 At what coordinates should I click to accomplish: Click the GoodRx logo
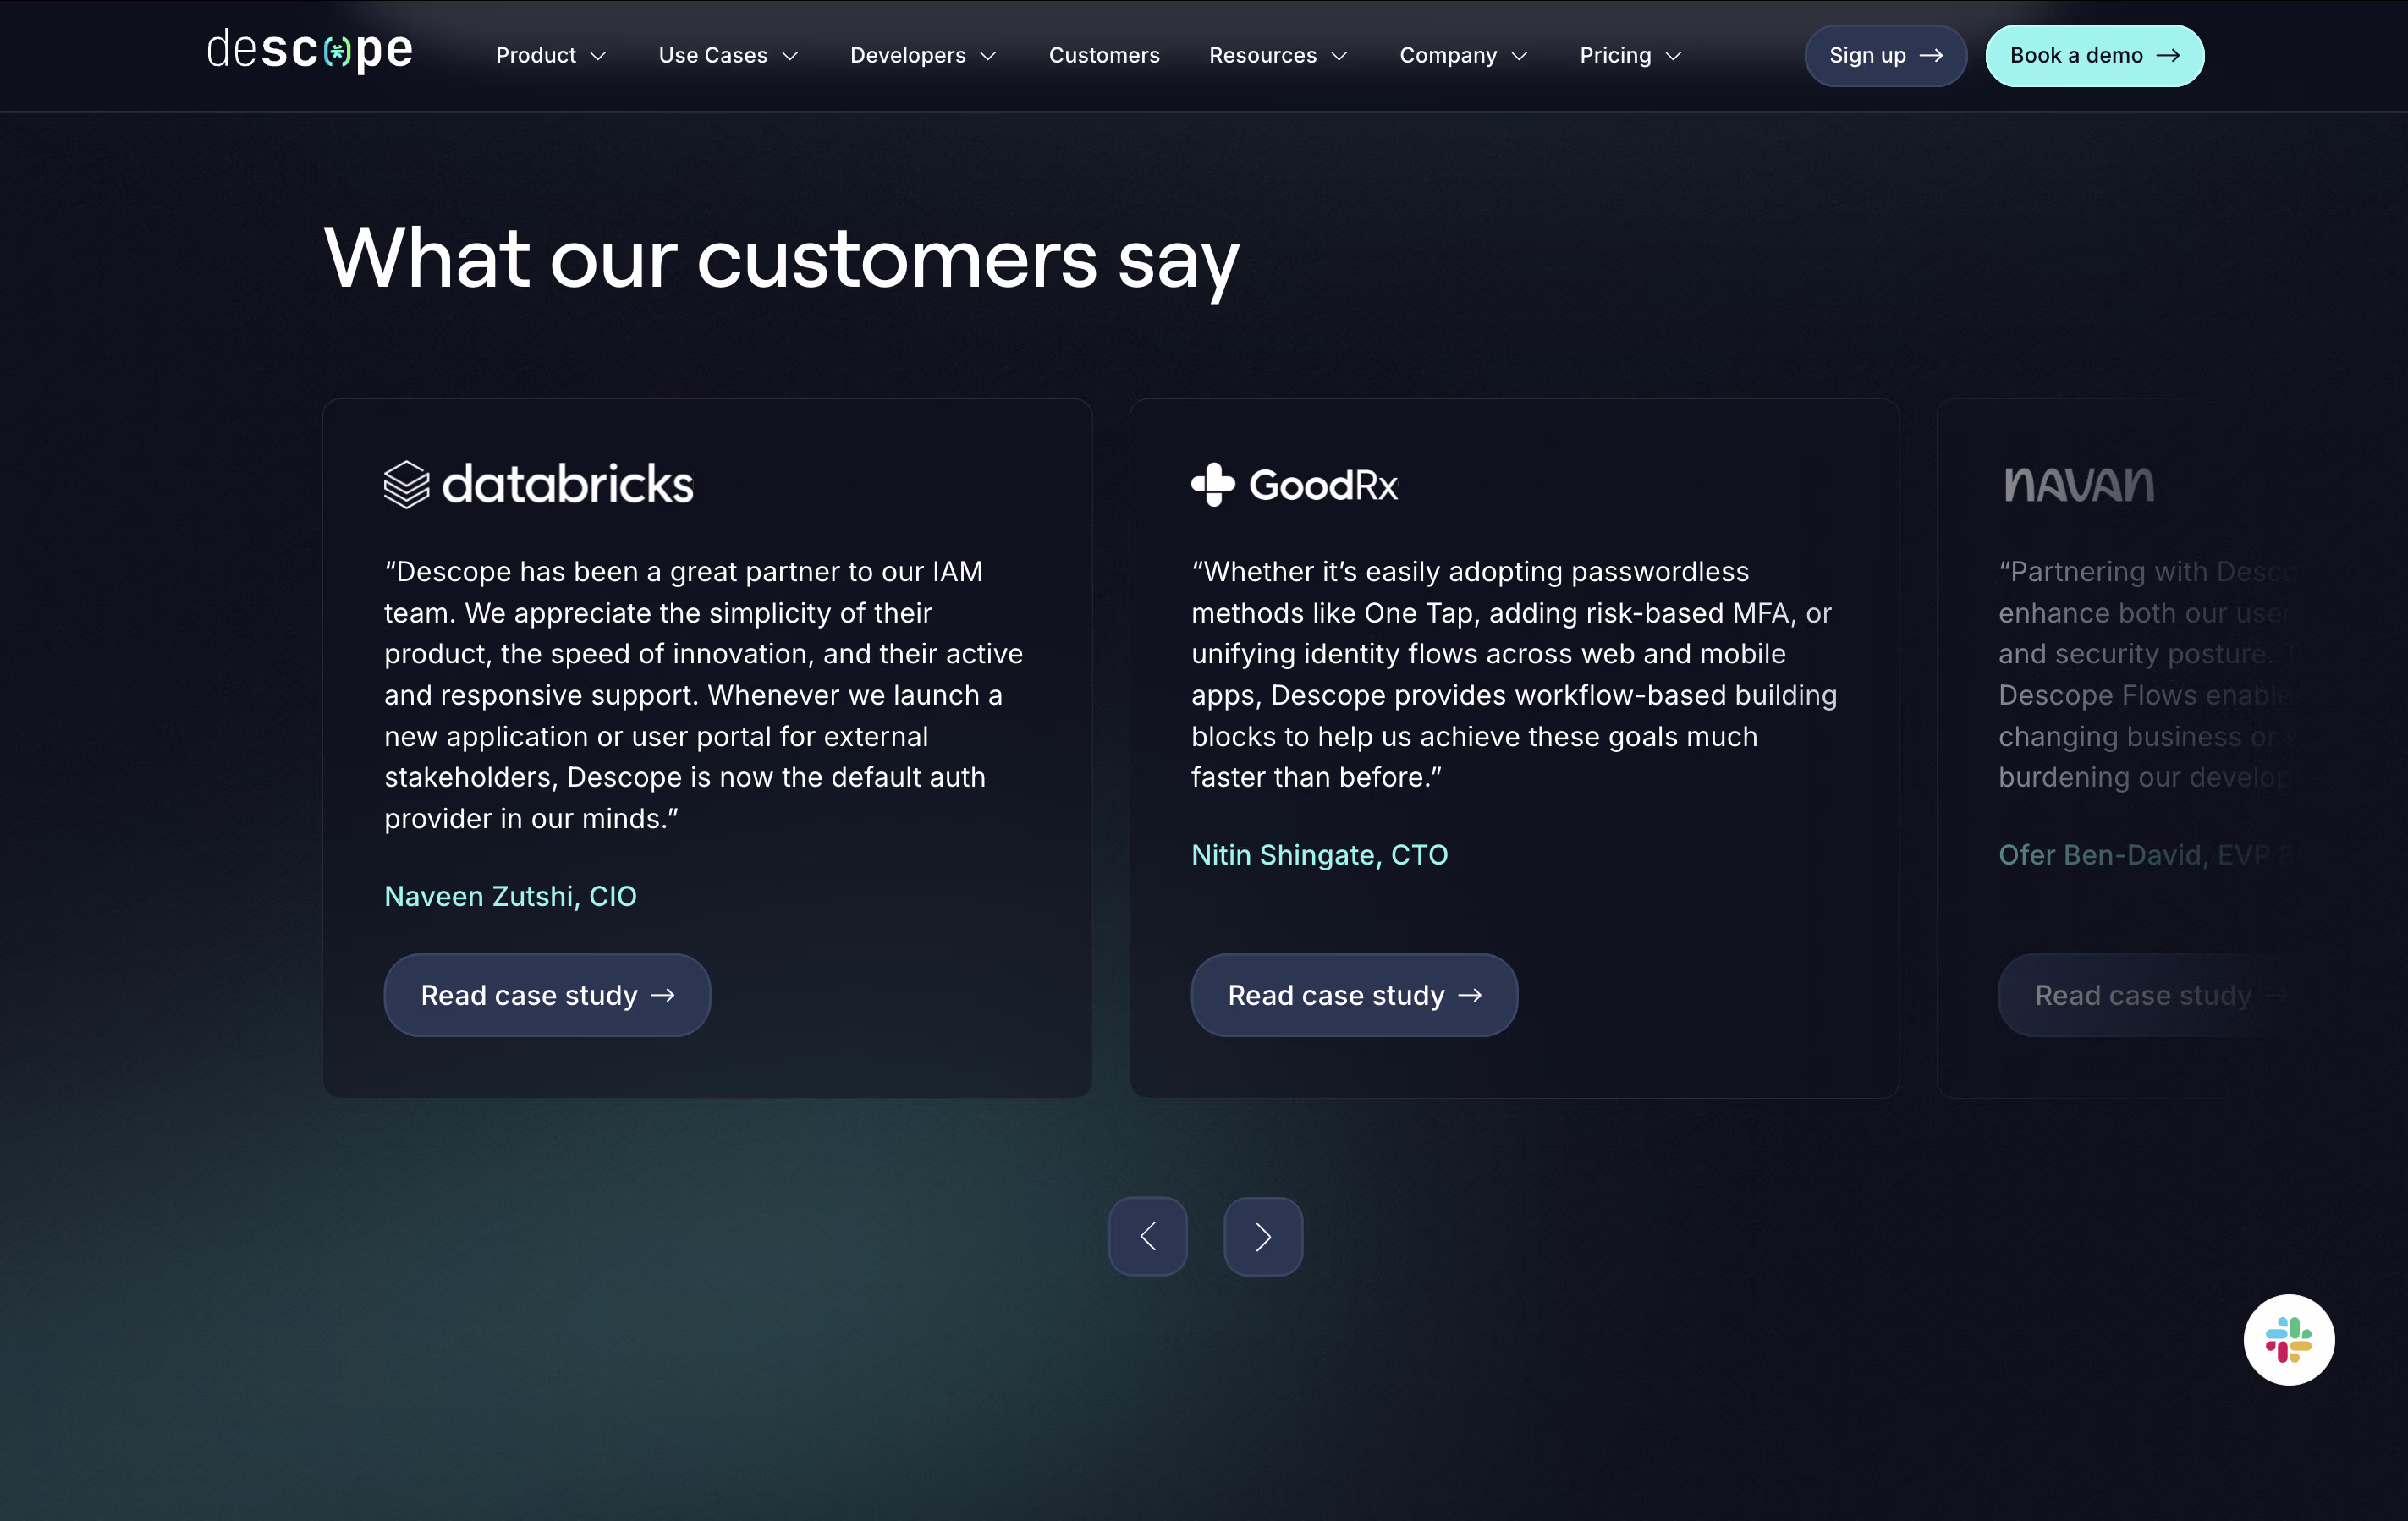pyautogui.click(x=1294, y=485)
